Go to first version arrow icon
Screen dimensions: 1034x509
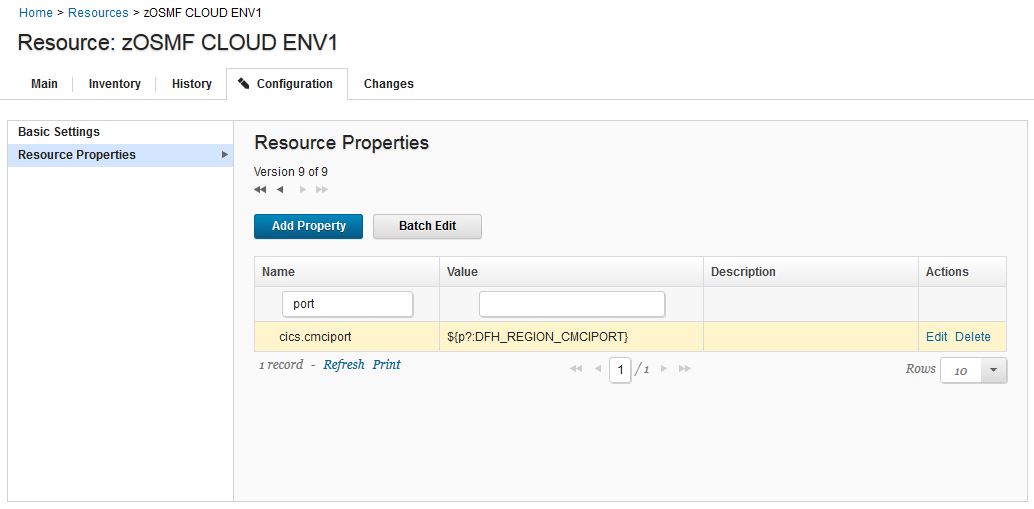(260, 190)
